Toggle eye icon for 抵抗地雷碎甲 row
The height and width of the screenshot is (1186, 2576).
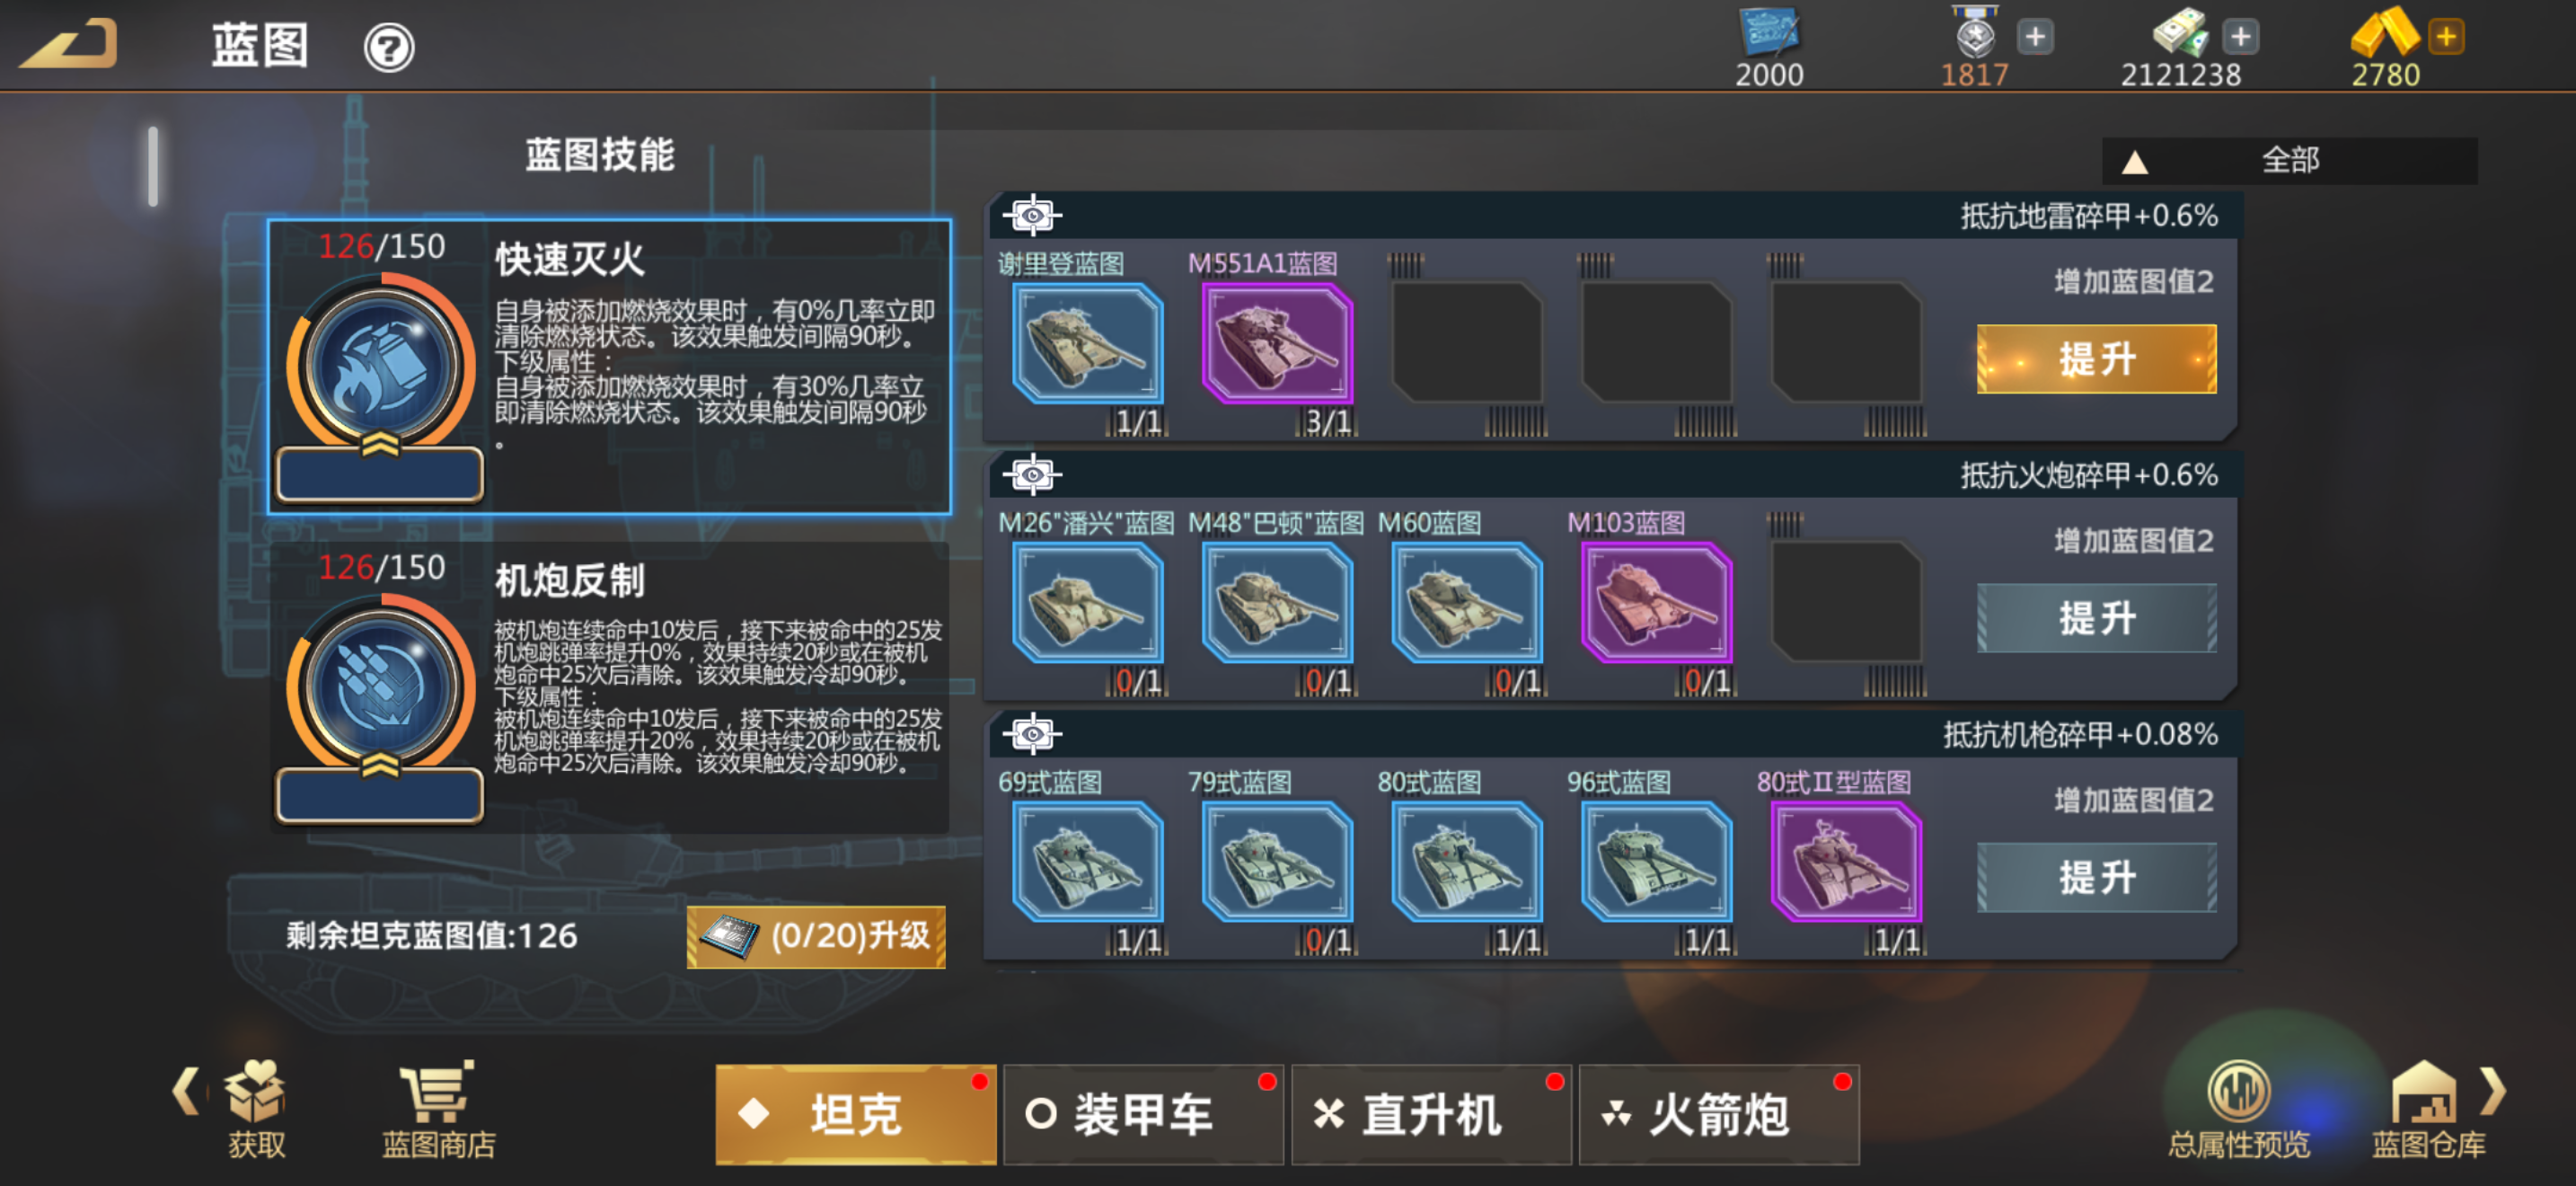pos(1032,215)
